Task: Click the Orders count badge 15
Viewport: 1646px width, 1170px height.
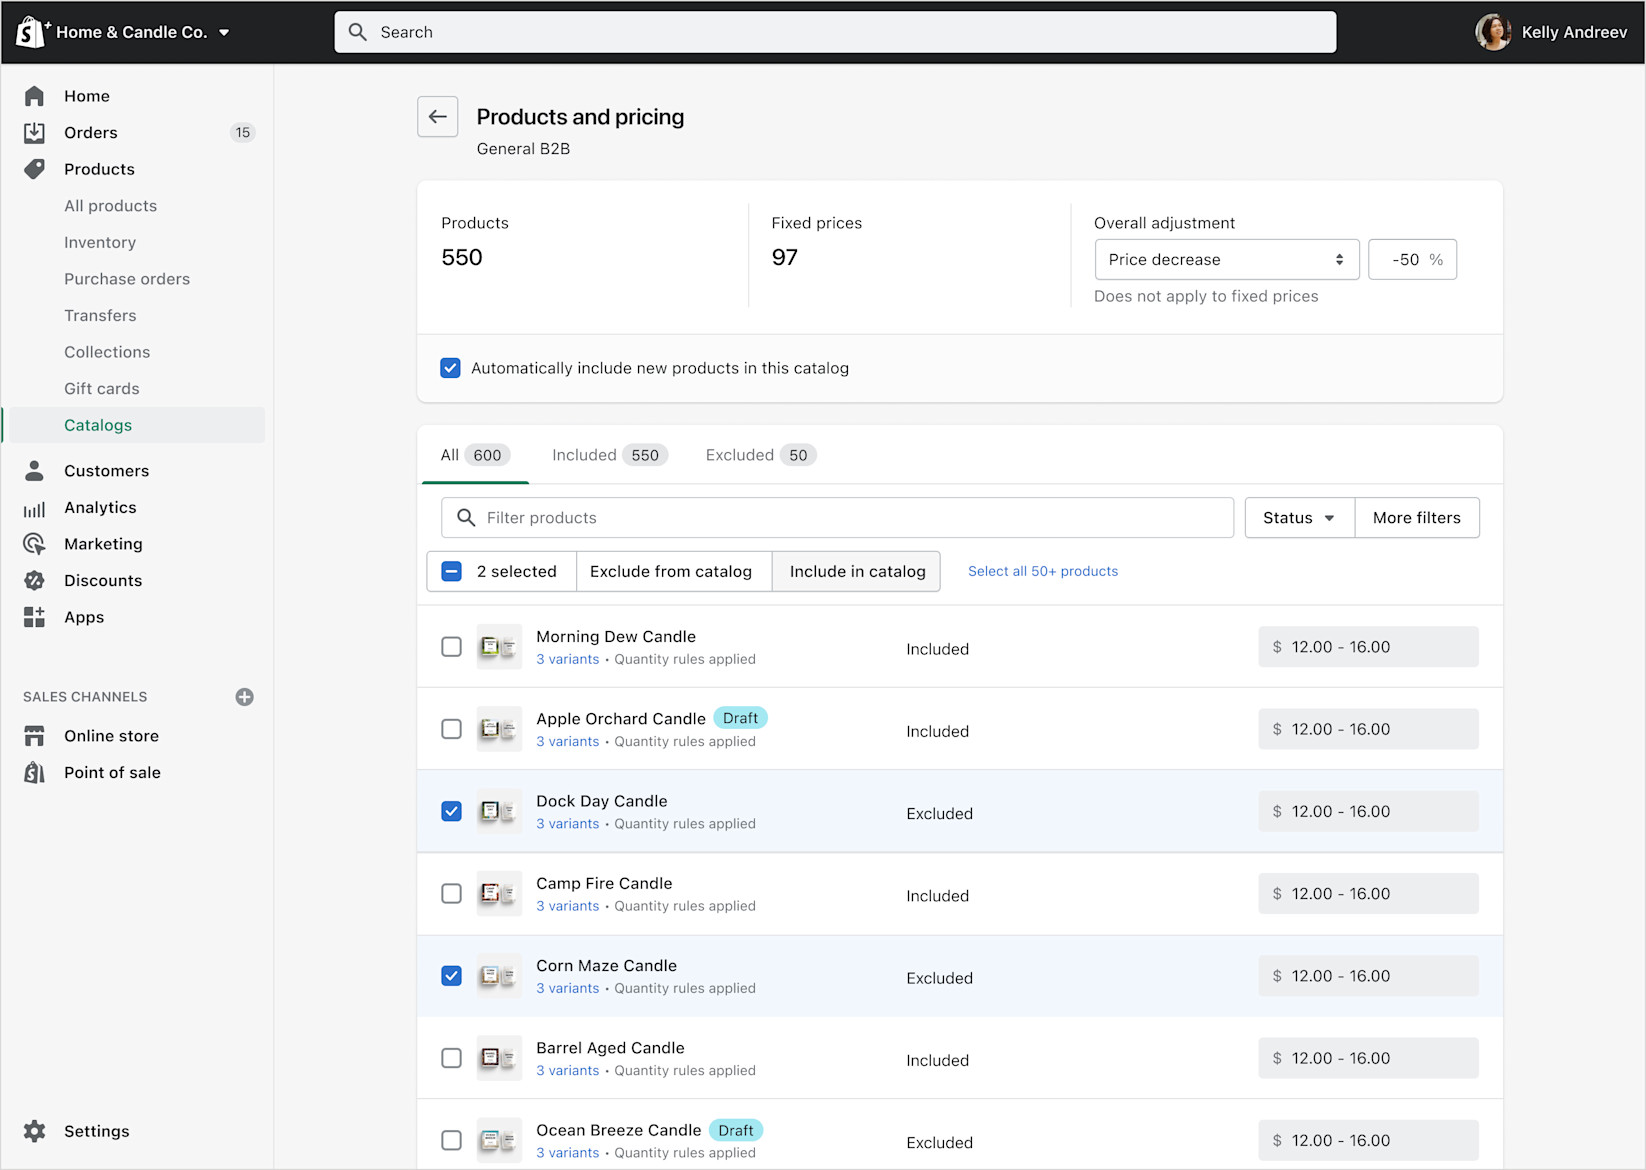Action: coord(242,133)
